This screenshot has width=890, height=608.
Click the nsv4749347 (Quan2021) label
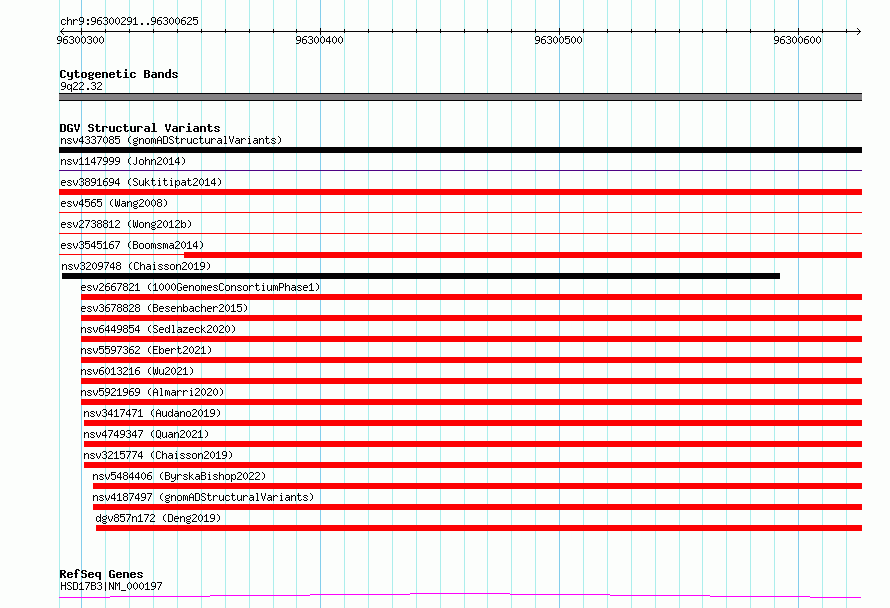(146, 434)
